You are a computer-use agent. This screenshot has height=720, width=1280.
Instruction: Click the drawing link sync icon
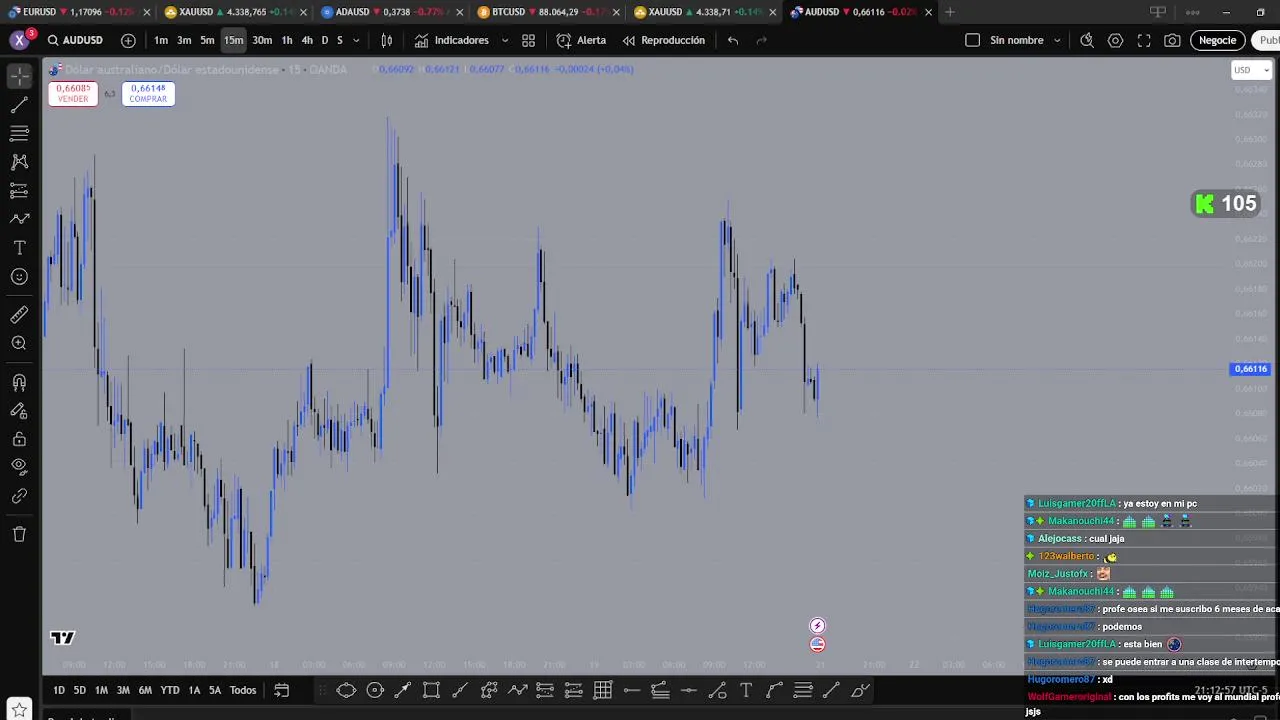19,496
